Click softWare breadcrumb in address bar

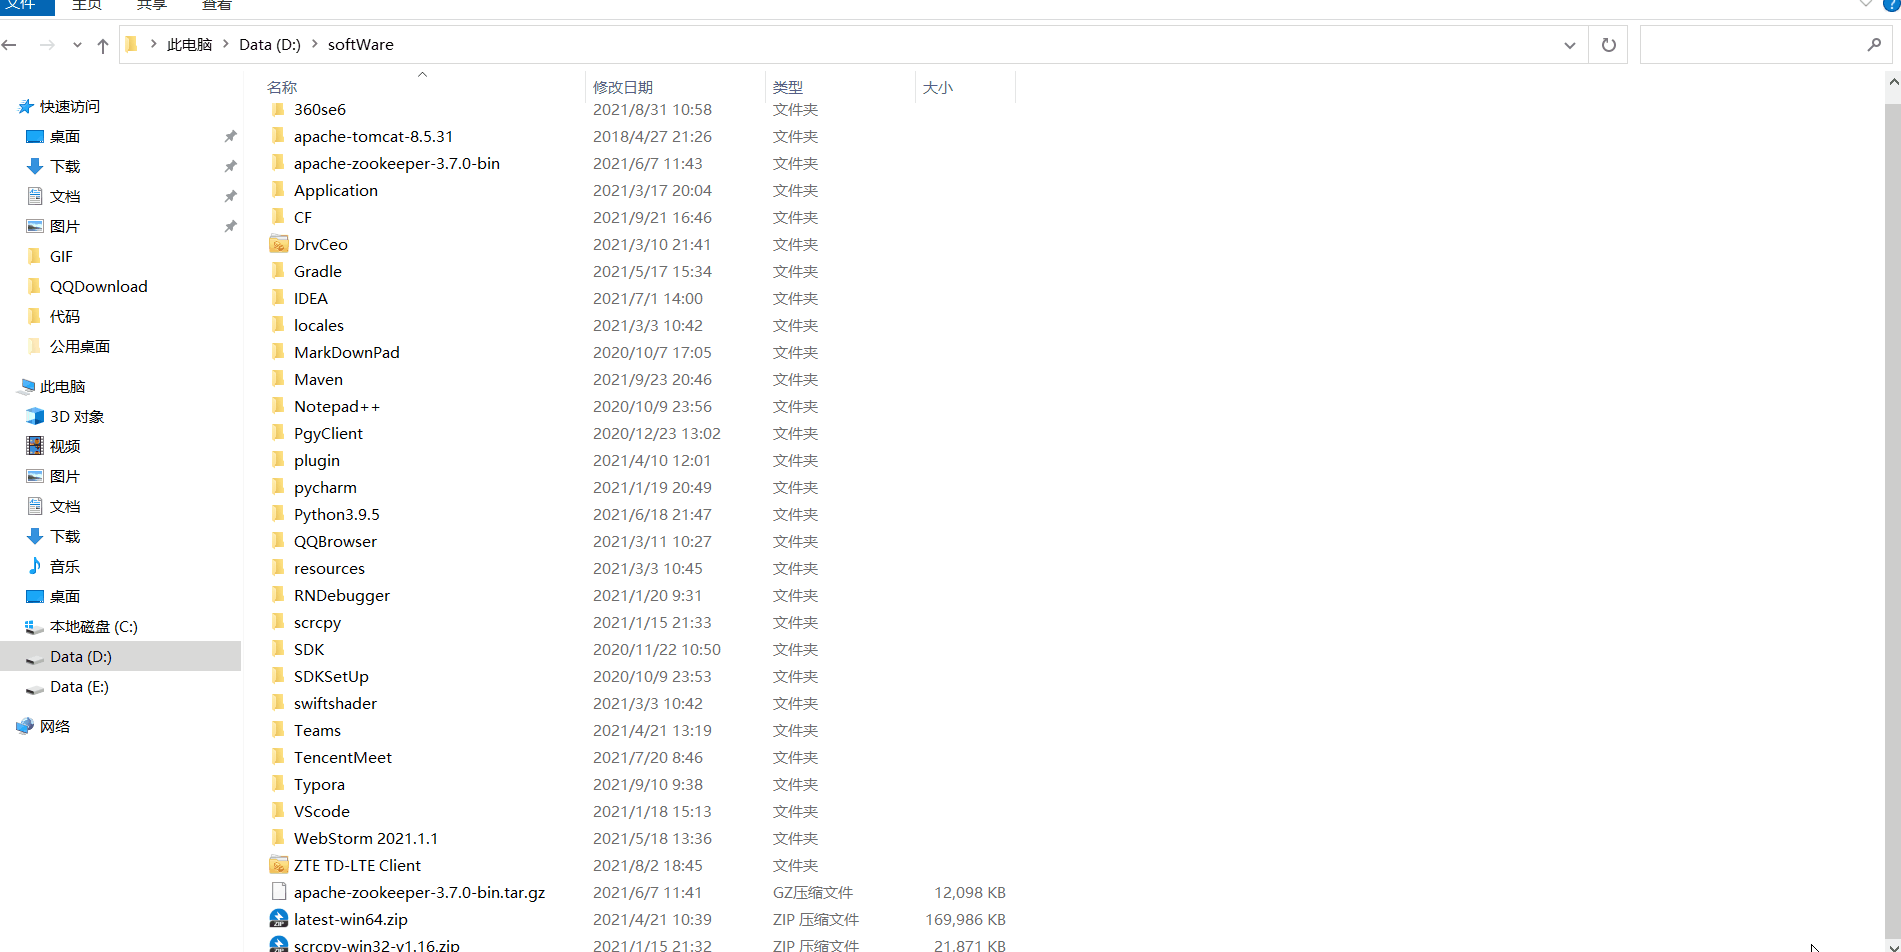pos(361,45)
